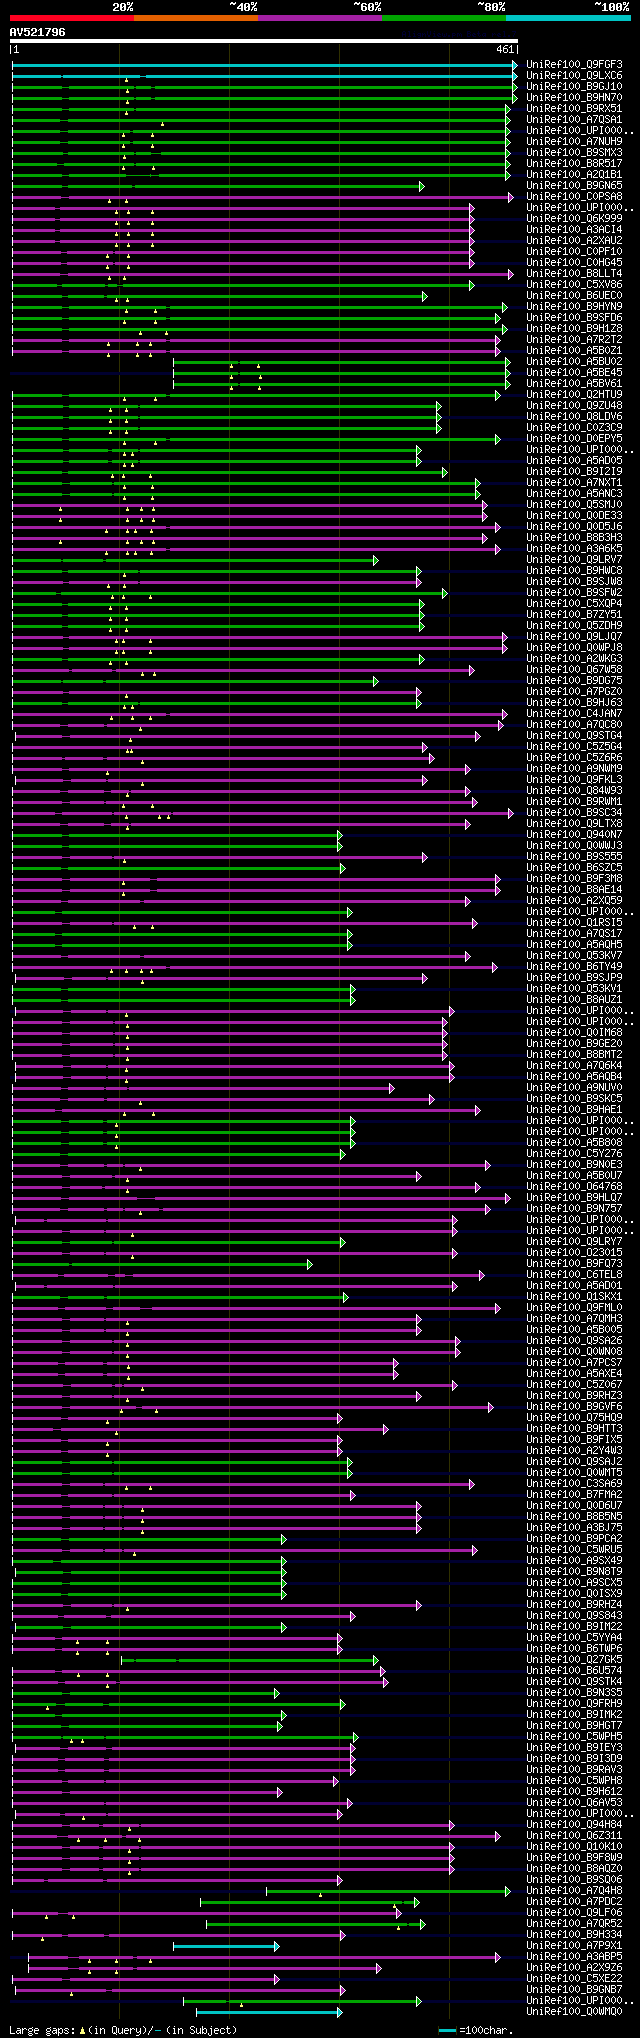Screen dimensions: 640x2038
Task: Click the UniRef100_C4JAN7 name
Action: point(574,714)
